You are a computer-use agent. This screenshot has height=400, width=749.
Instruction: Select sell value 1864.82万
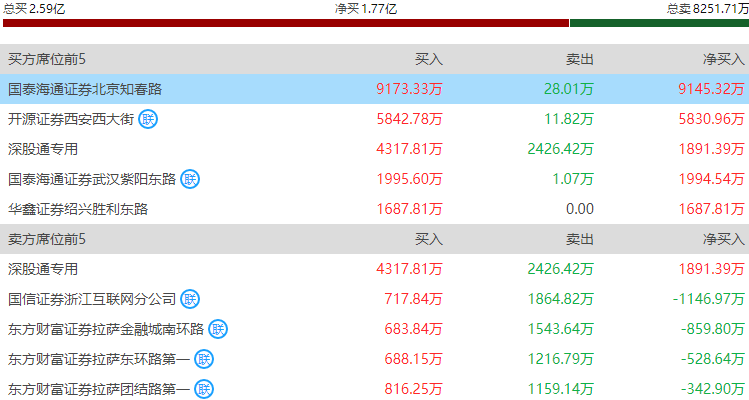[560, 299]
